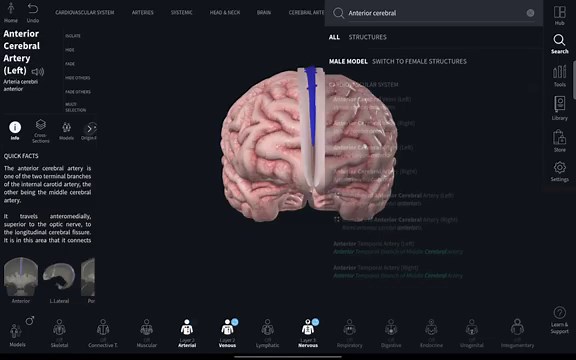The height and width of the screenshot is (360, 576).
Task: Play the audio pronunciation of Anterior Cerebral Artery
Action: [38, 71]
